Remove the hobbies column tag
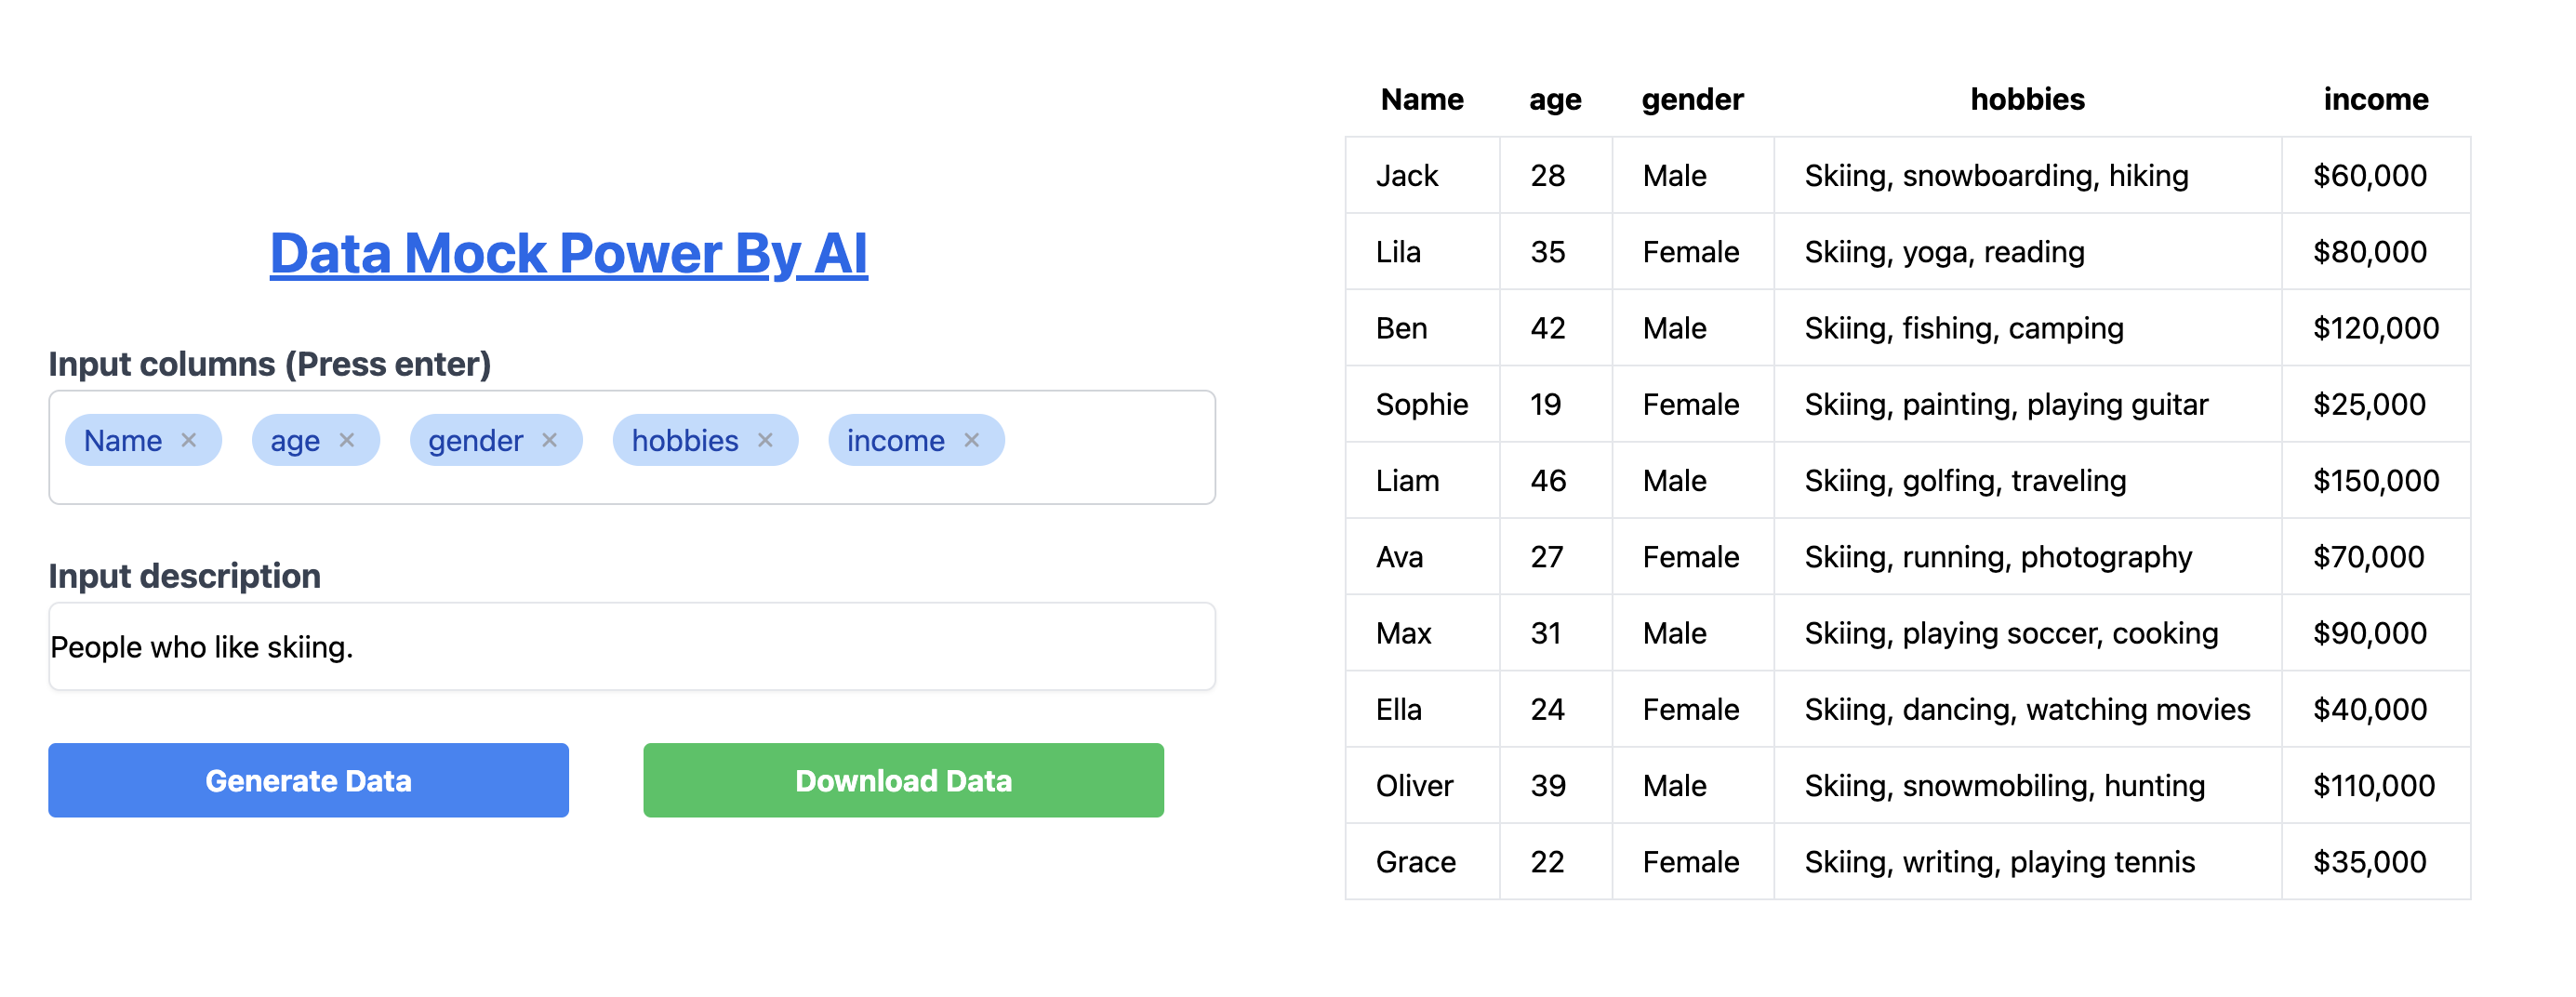Viewport: 2576px width, 997px height. coord(767,440)
